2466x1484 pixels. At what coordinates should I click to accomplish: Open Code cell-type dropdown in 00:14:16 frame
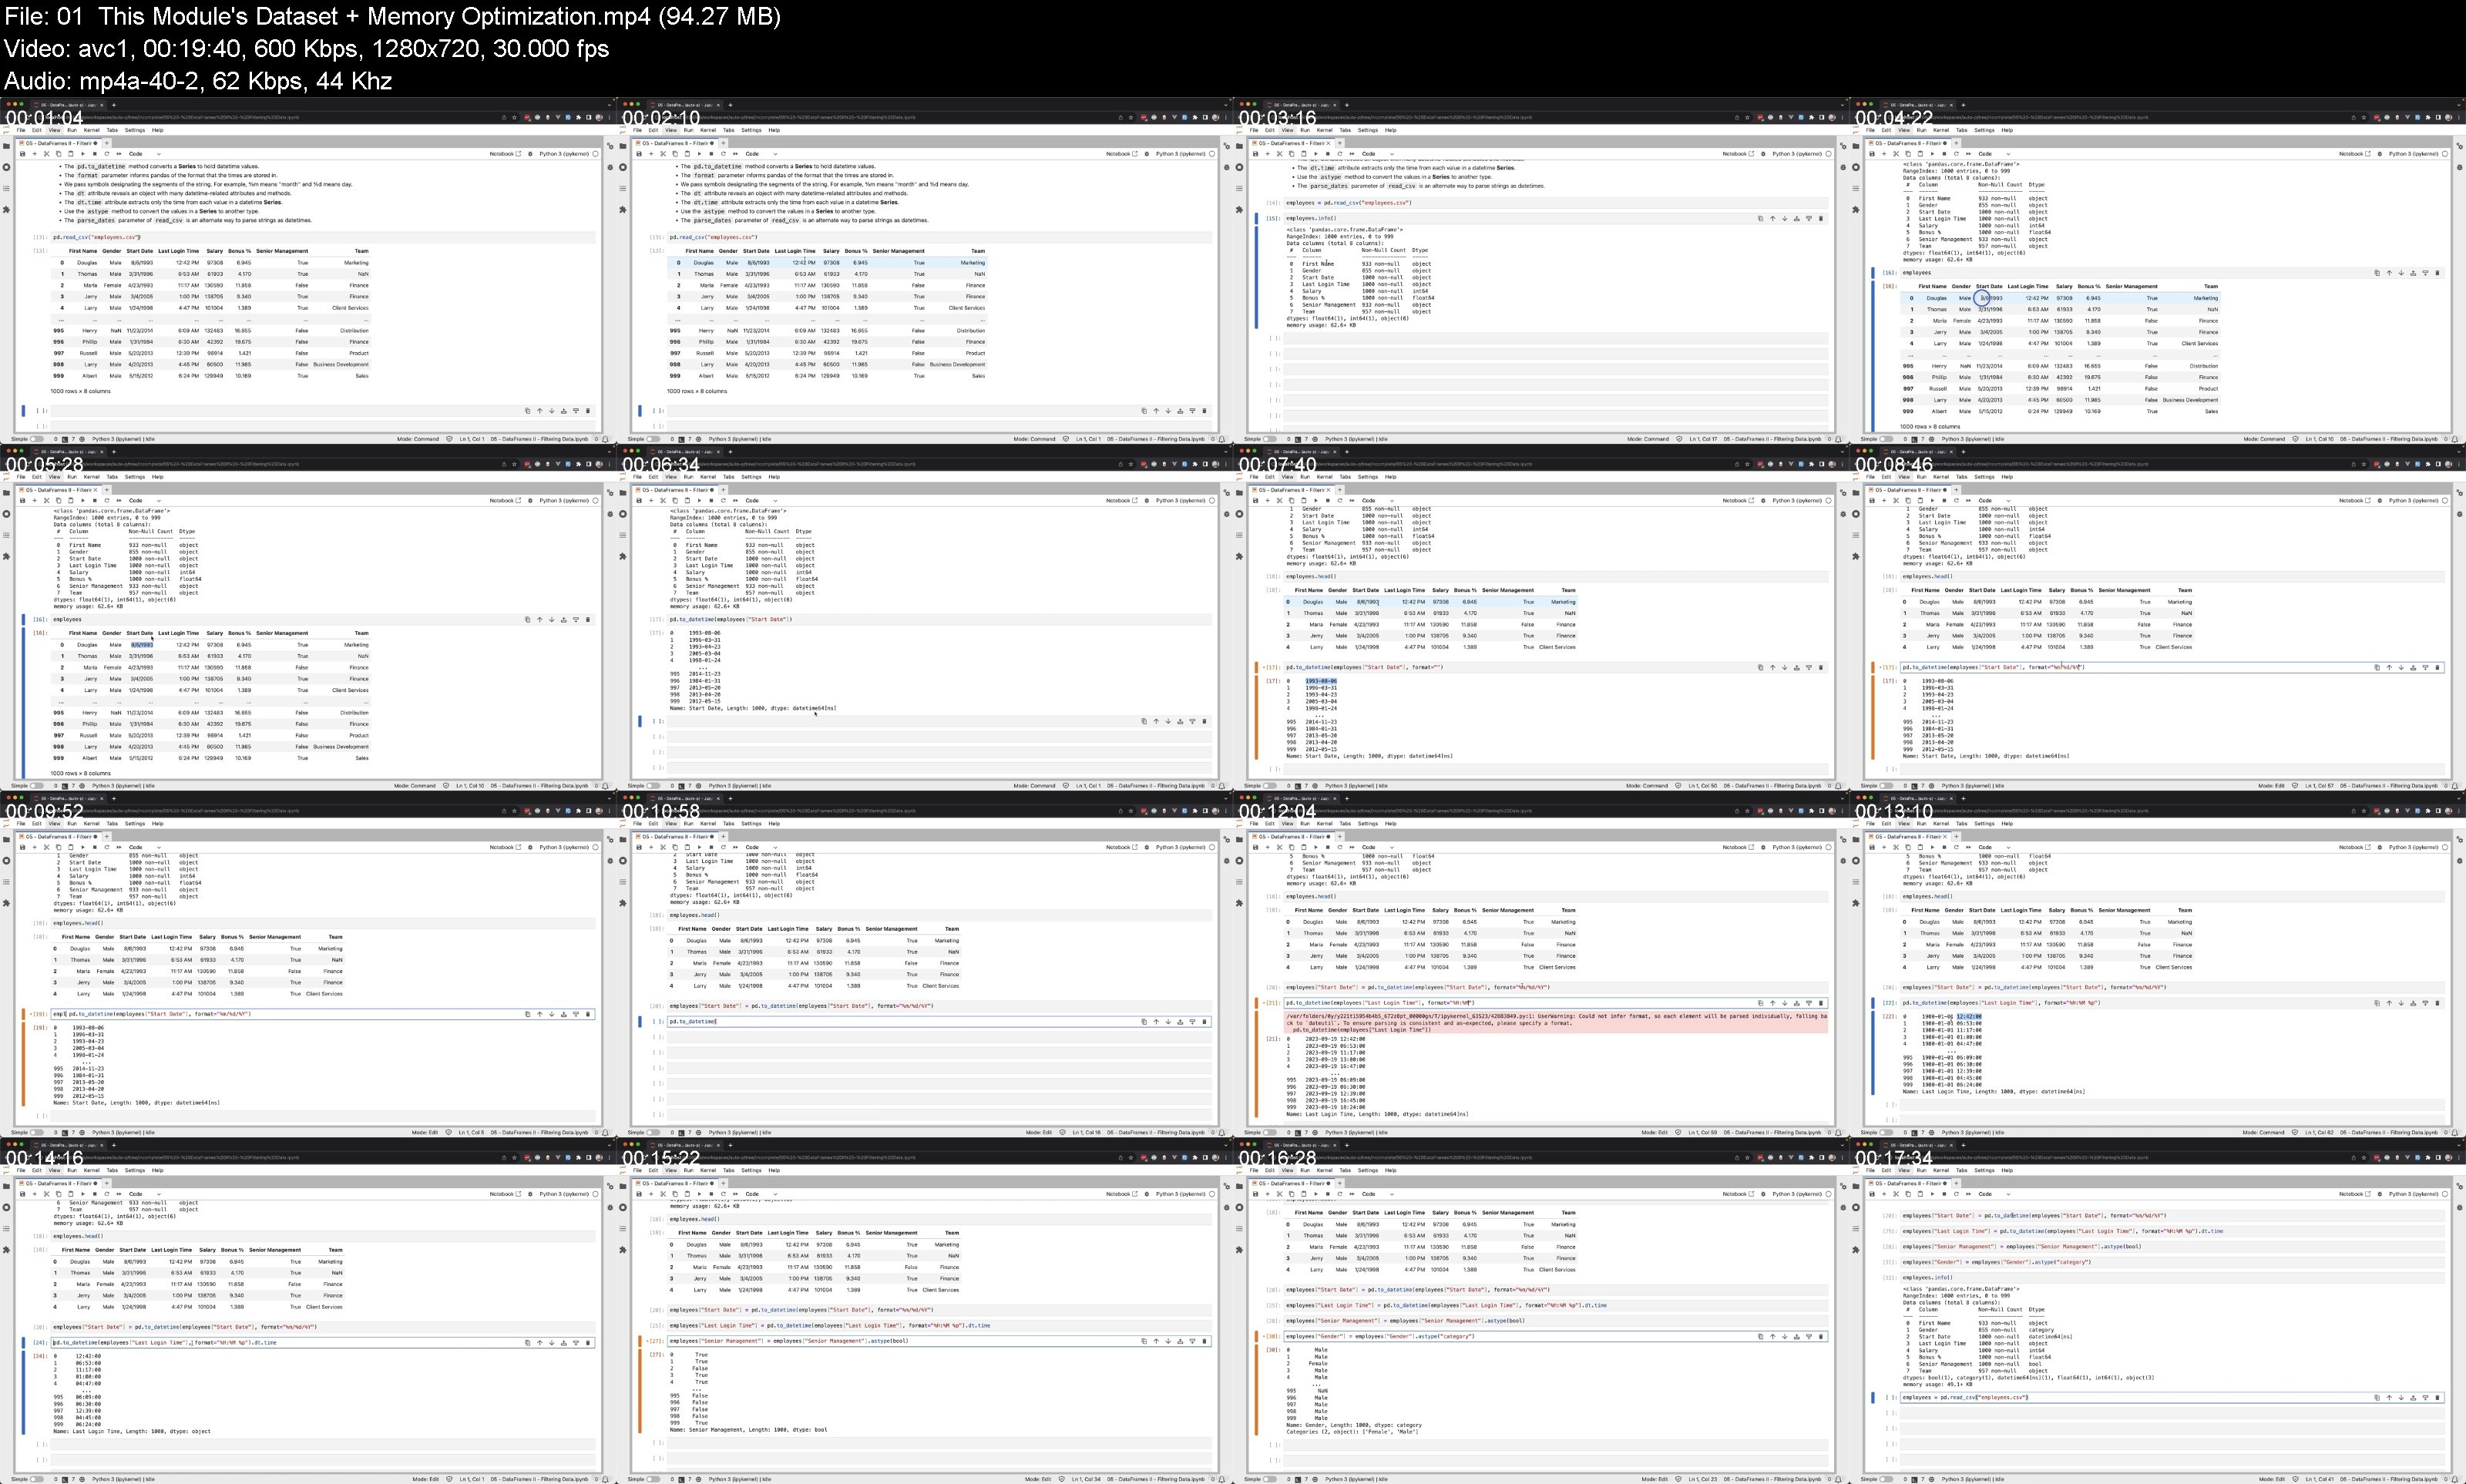point(145,1194)
